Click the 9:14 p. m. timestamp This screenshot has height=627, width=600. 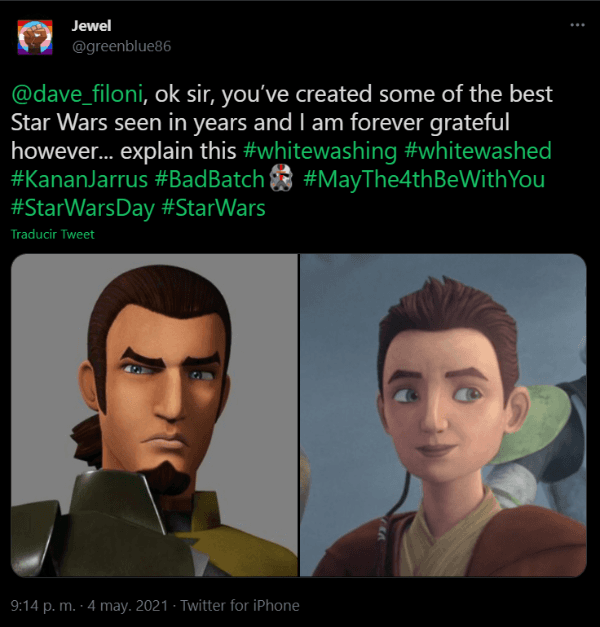43,605
